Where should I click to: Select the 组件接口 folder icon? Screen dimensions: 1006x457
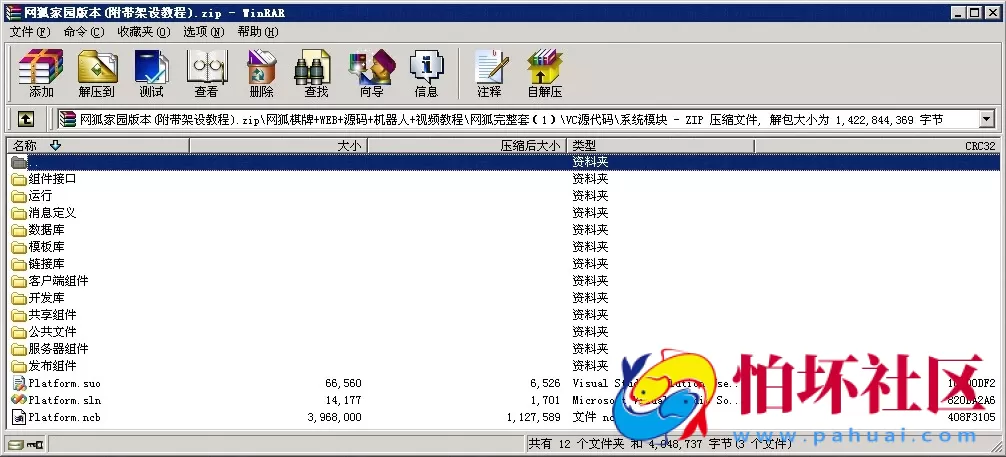click(19, 179)
